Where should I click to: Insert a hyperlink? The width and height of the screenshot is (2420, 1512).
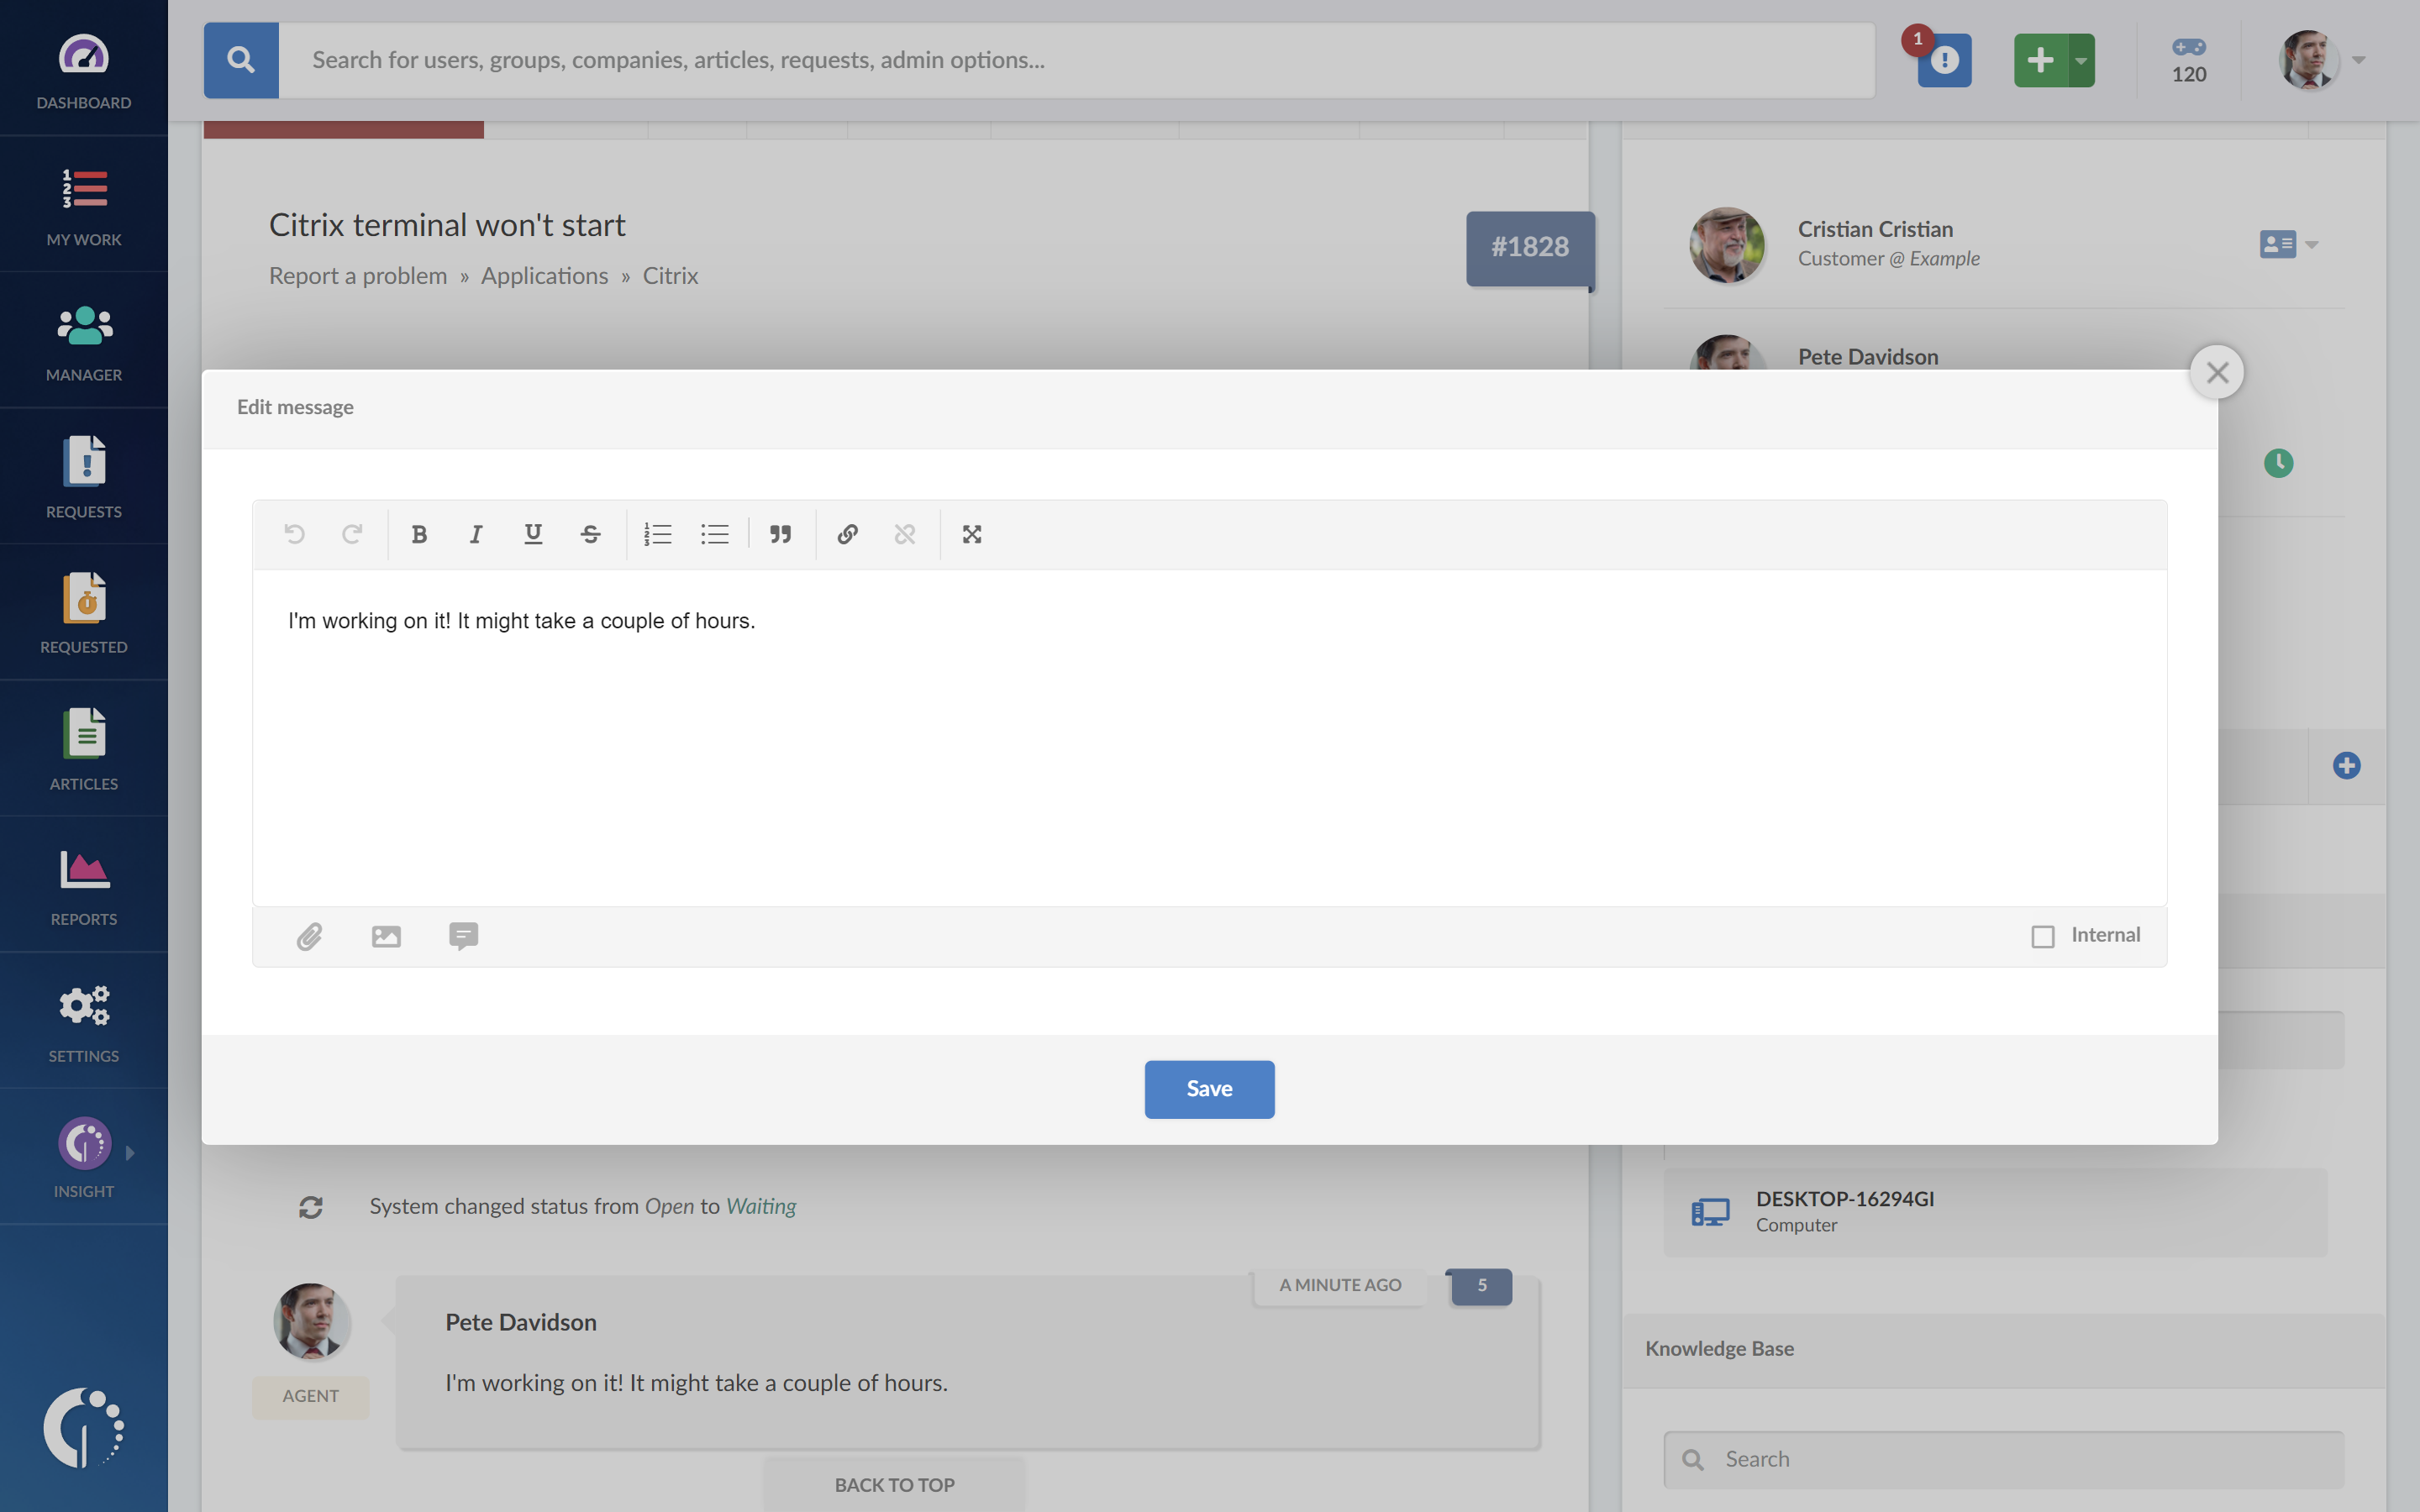click(847, 534)
